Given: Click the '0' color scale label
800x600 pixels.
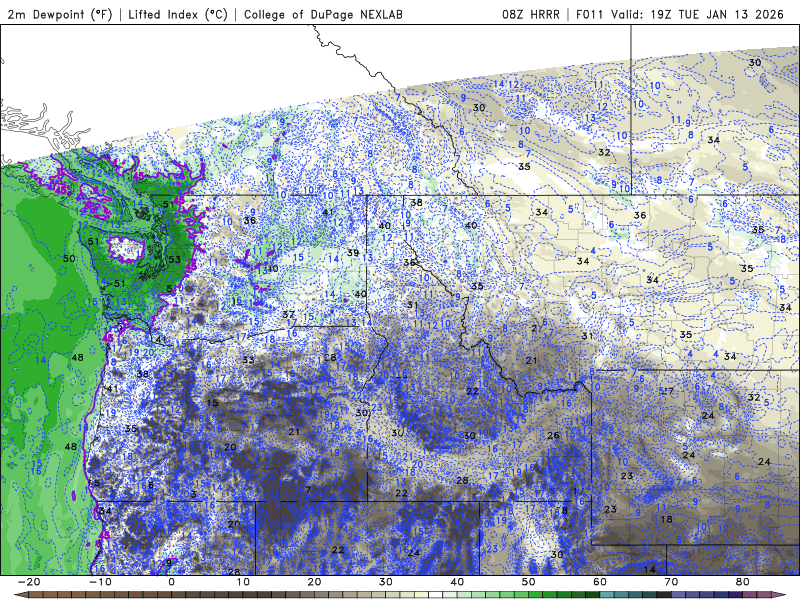Looking at the screenshot, I should [171, 582].
